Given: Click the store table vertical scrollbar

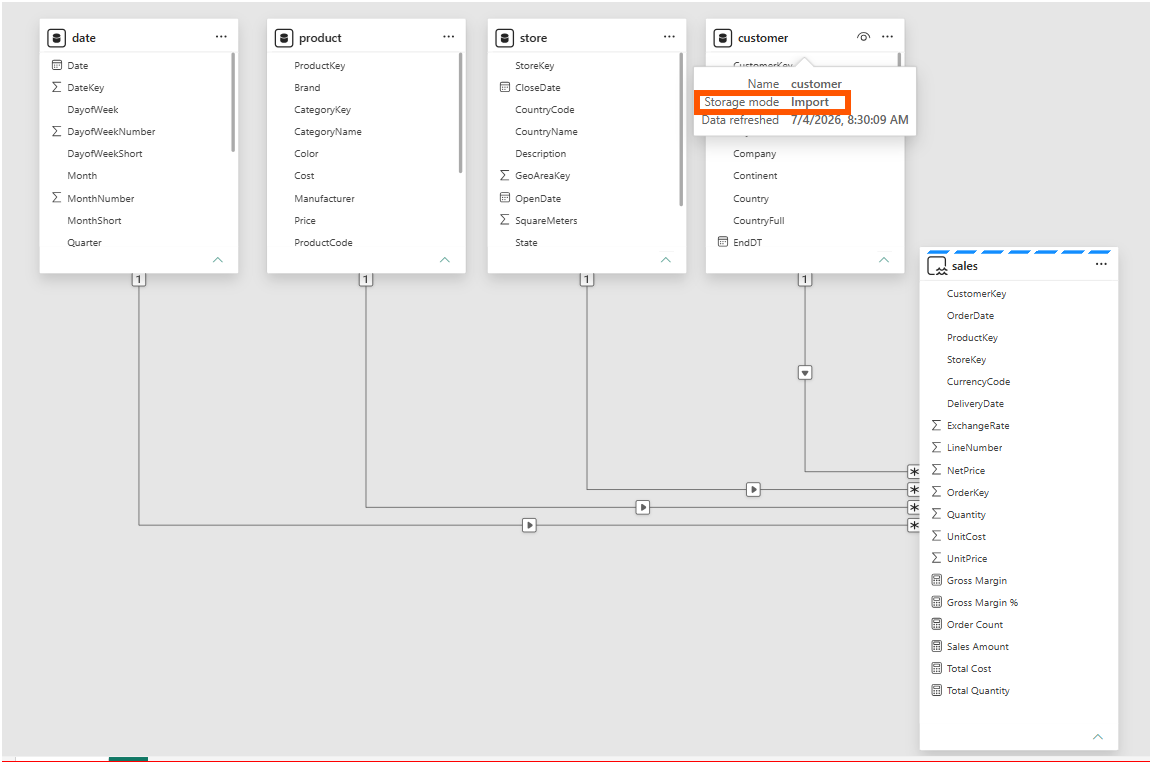Looking at the screenshot, I should click(681, 129).
